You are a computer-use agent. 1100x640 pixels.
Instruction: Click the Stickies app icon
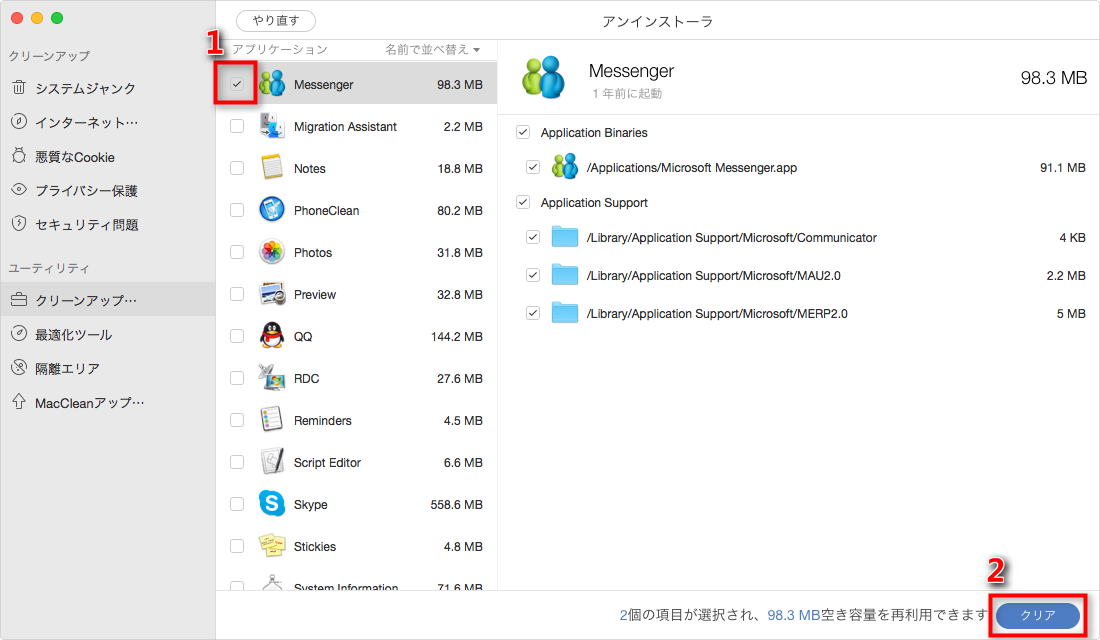point(272,546)
